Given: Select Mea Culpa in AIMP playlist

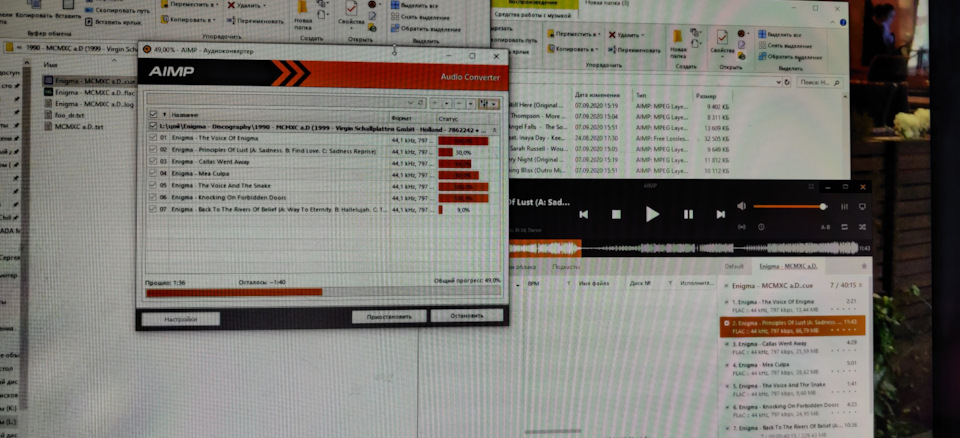Looking at the screenshot, I should point(793,368).
